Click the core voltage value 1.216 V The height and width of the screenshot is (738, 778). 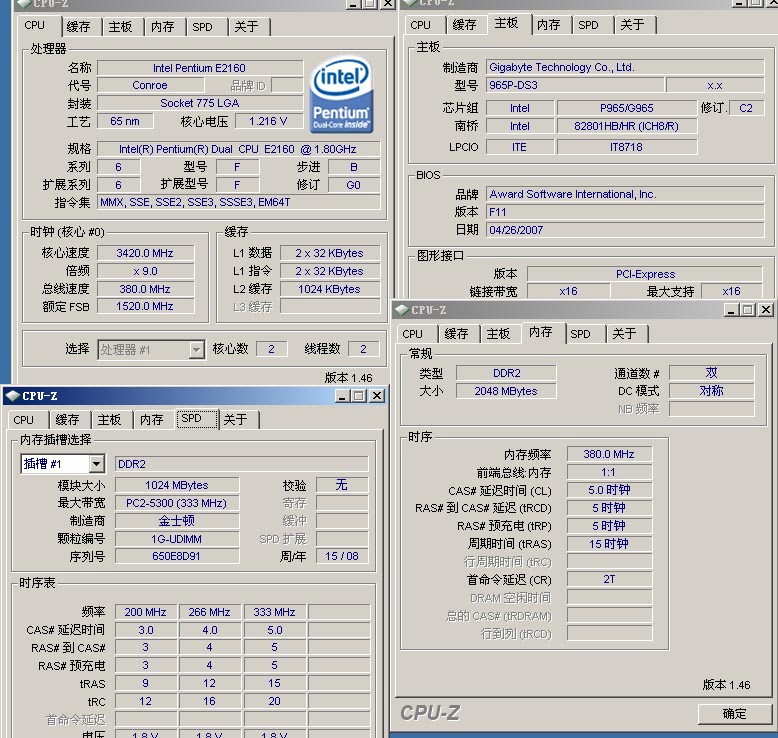[268, 121]
